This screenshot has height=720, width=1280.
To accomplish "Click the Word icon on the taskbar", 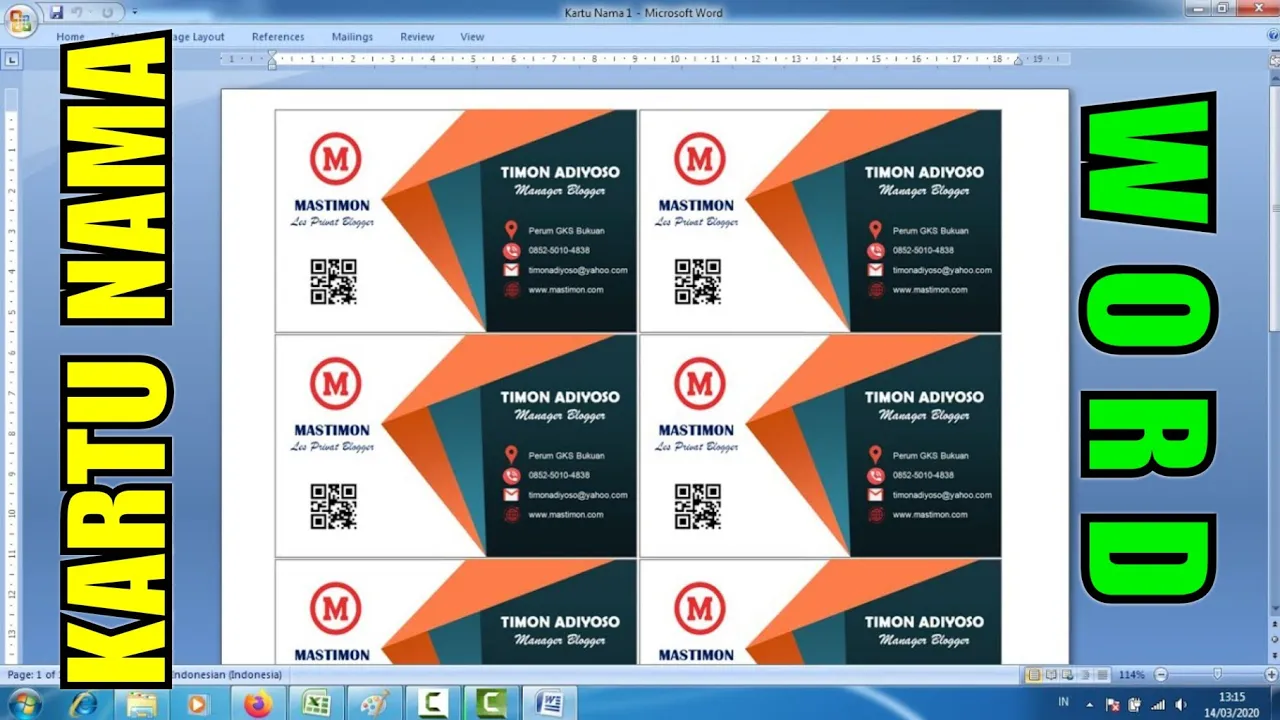I will (x=548, y=704).
